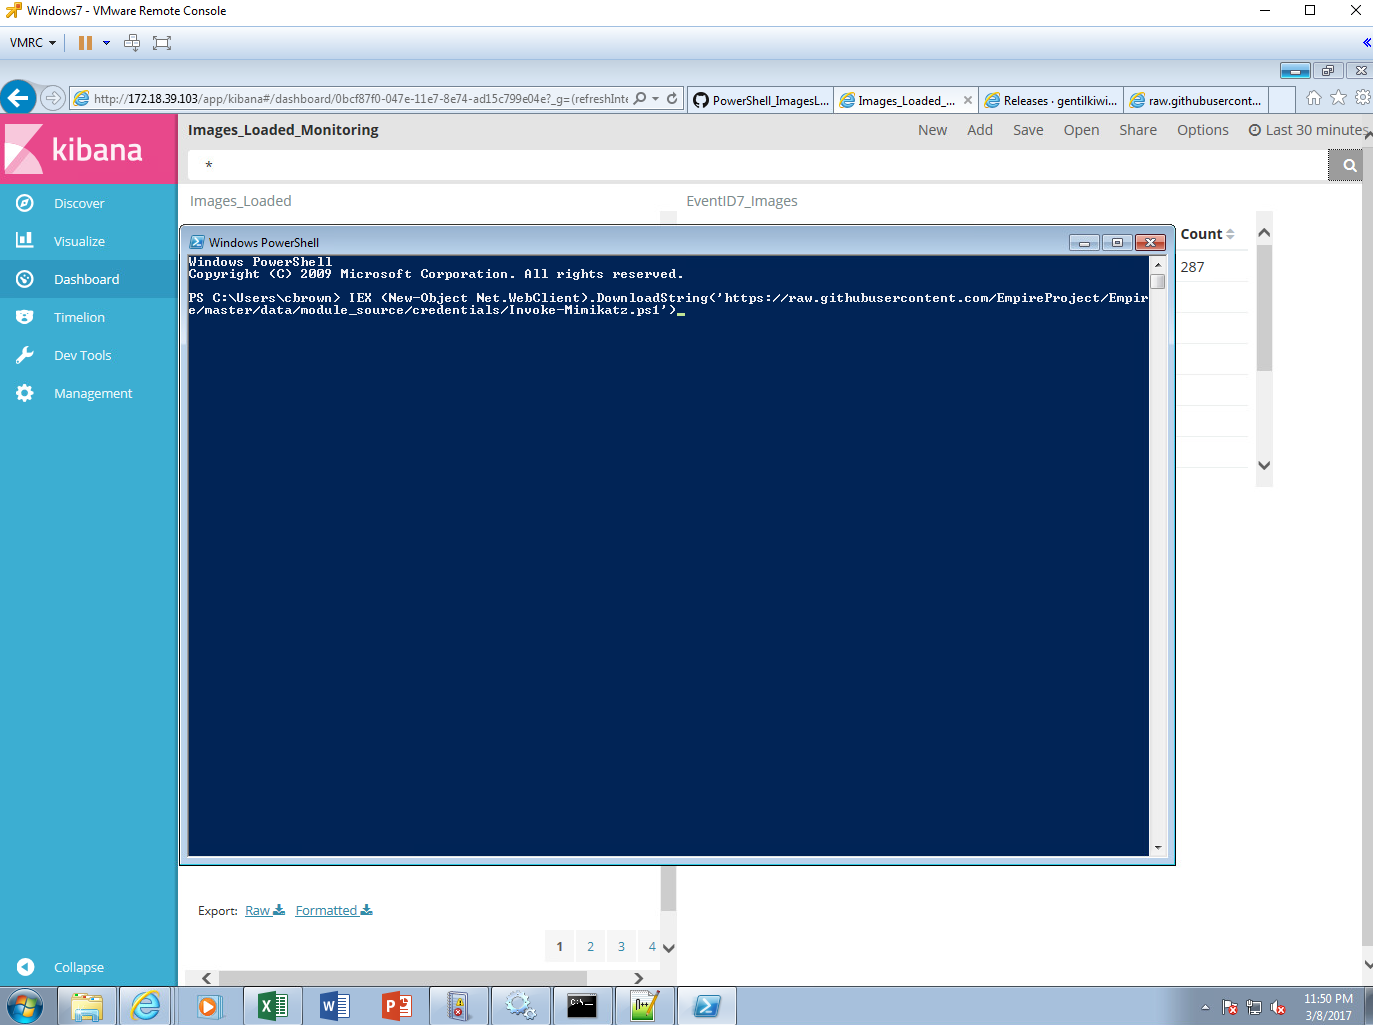This screenshot has width=1373, height=1025.
Task: Open the Last 30 minutes time picker
Action: coord(1306,130)
